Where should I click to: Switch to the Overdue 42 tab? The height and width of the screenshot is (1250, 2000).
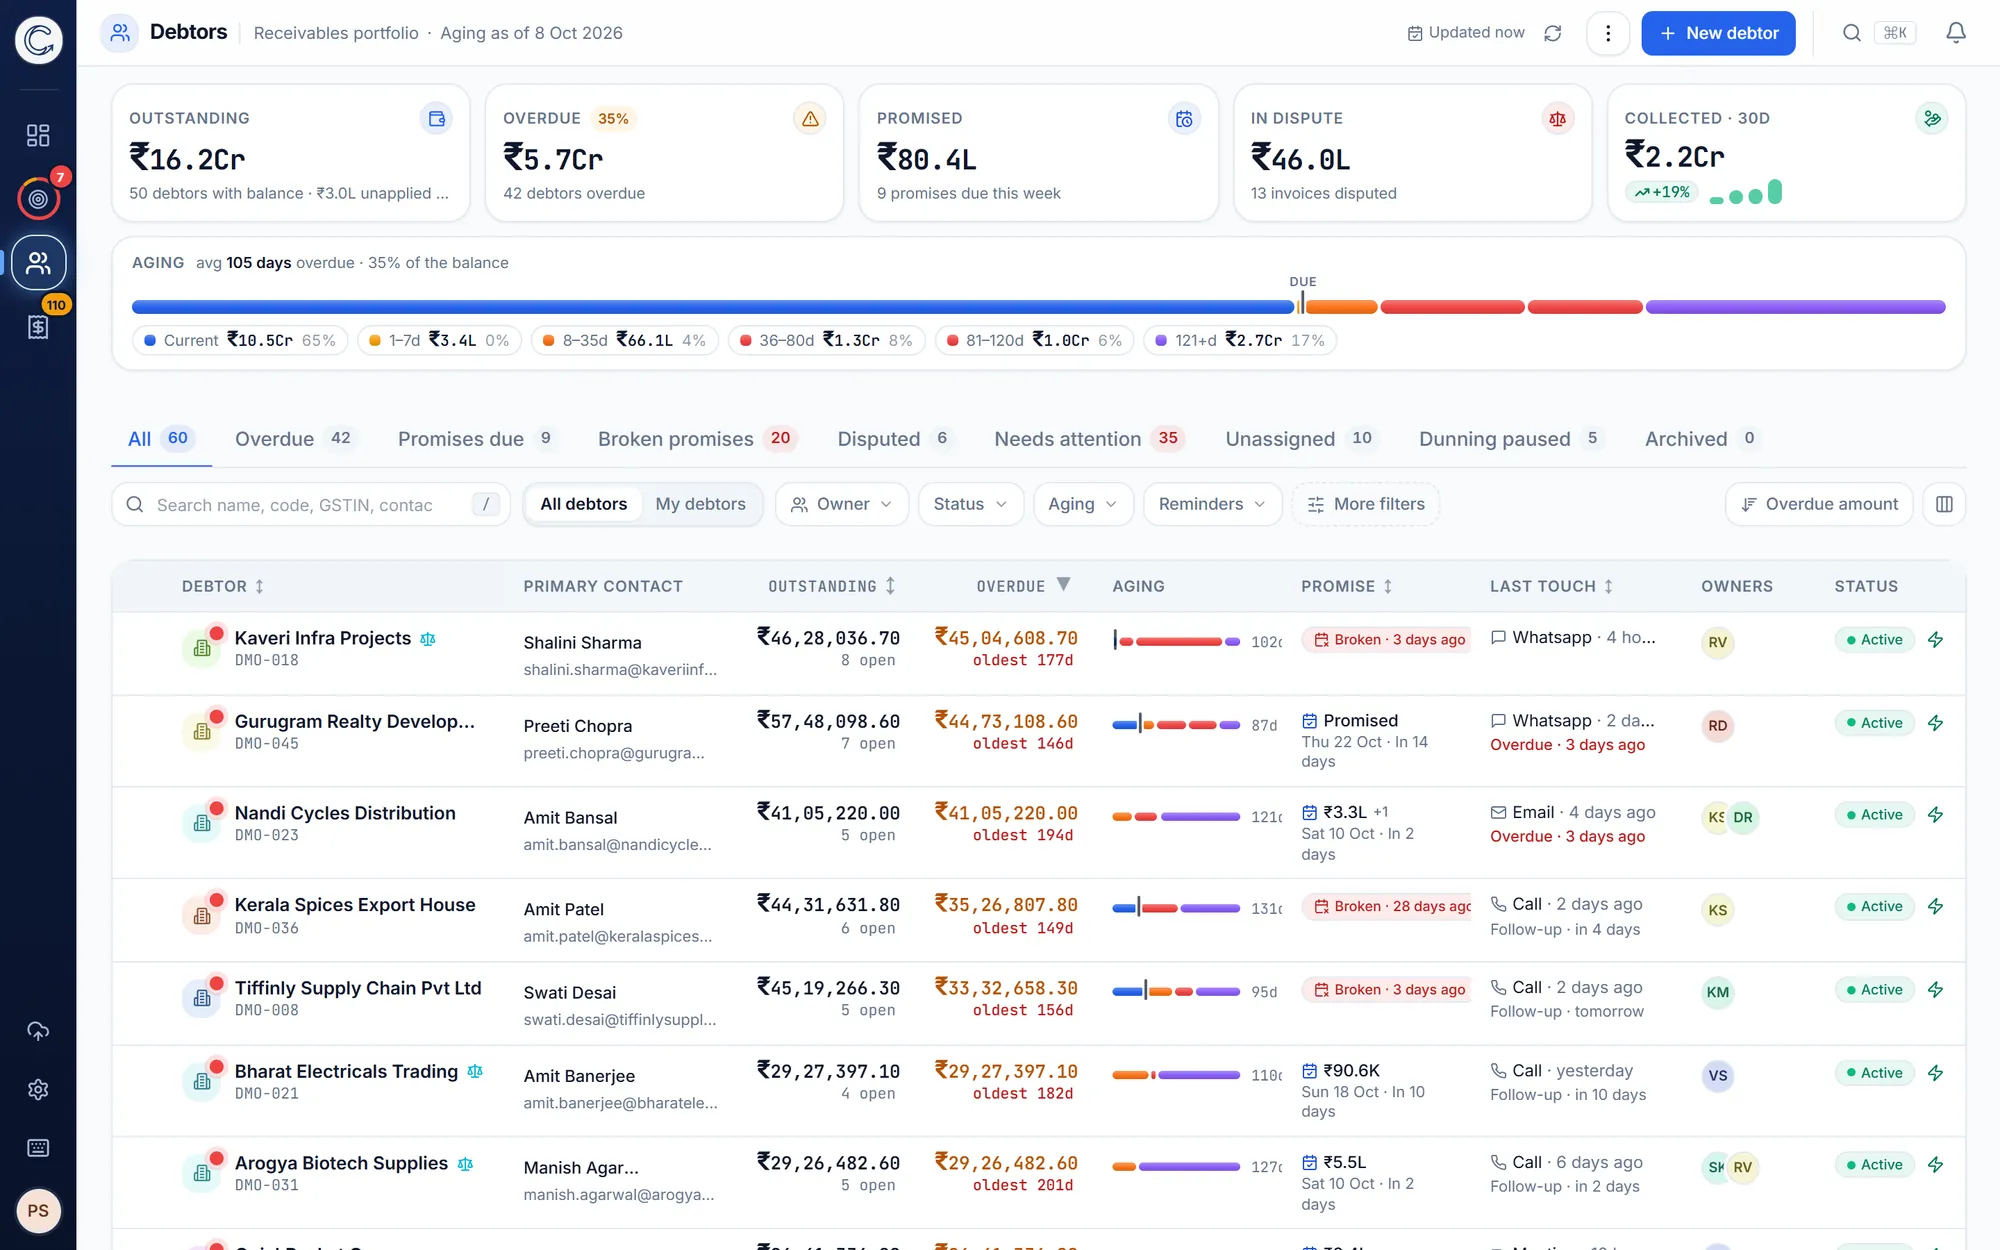pyautogui.click(x=294, y=439)
